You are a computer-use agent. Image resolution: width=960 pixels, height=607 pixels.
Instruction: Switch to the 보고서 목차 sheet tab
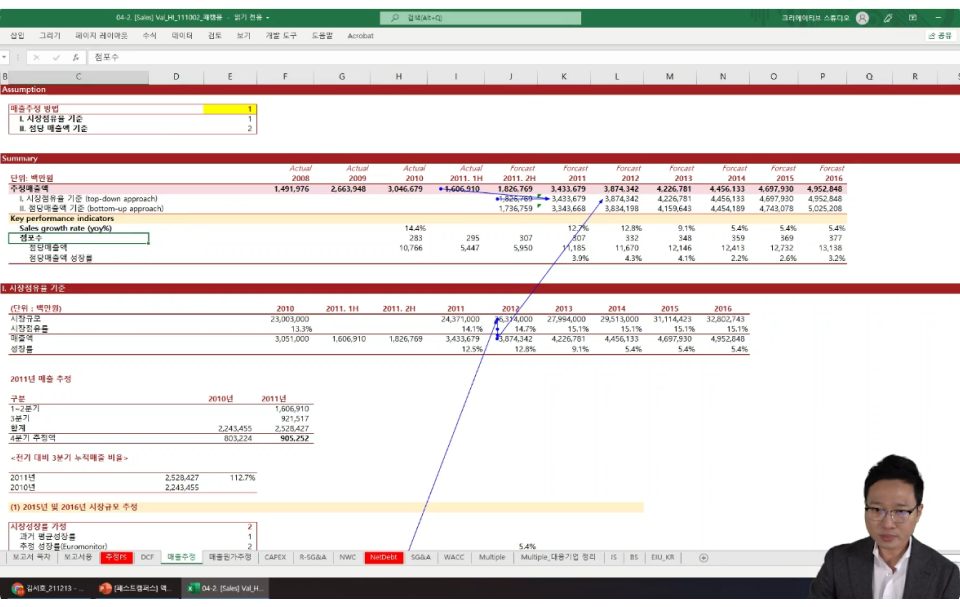[31, 557]
